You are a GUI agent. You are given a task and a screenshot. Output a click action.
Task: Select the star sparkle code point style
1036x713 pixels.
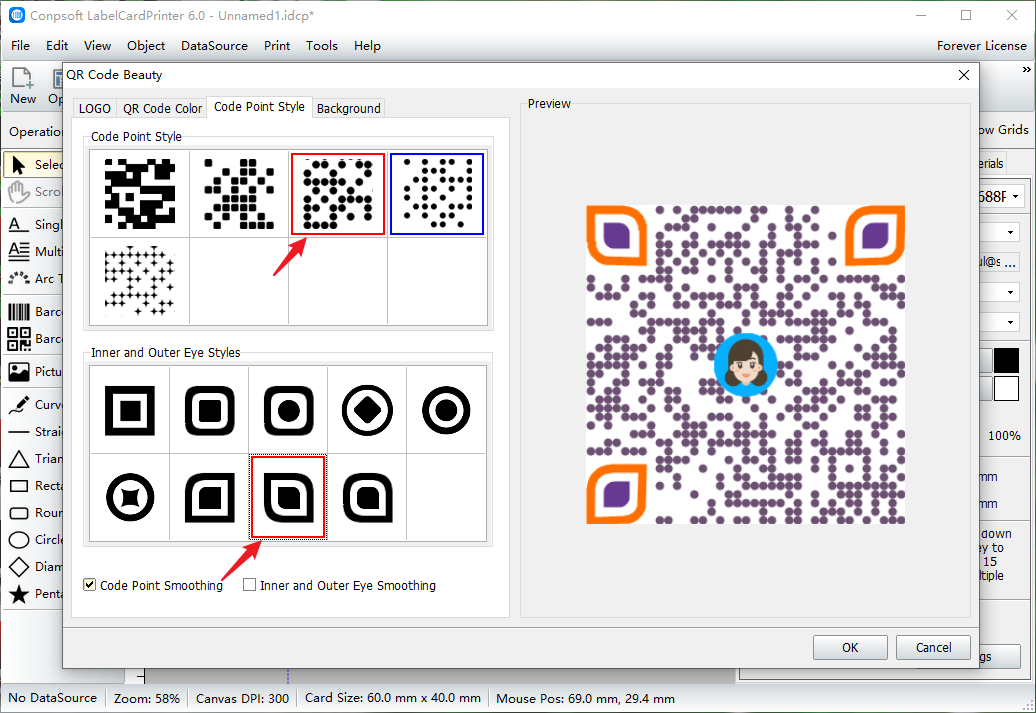coord(139,281)
